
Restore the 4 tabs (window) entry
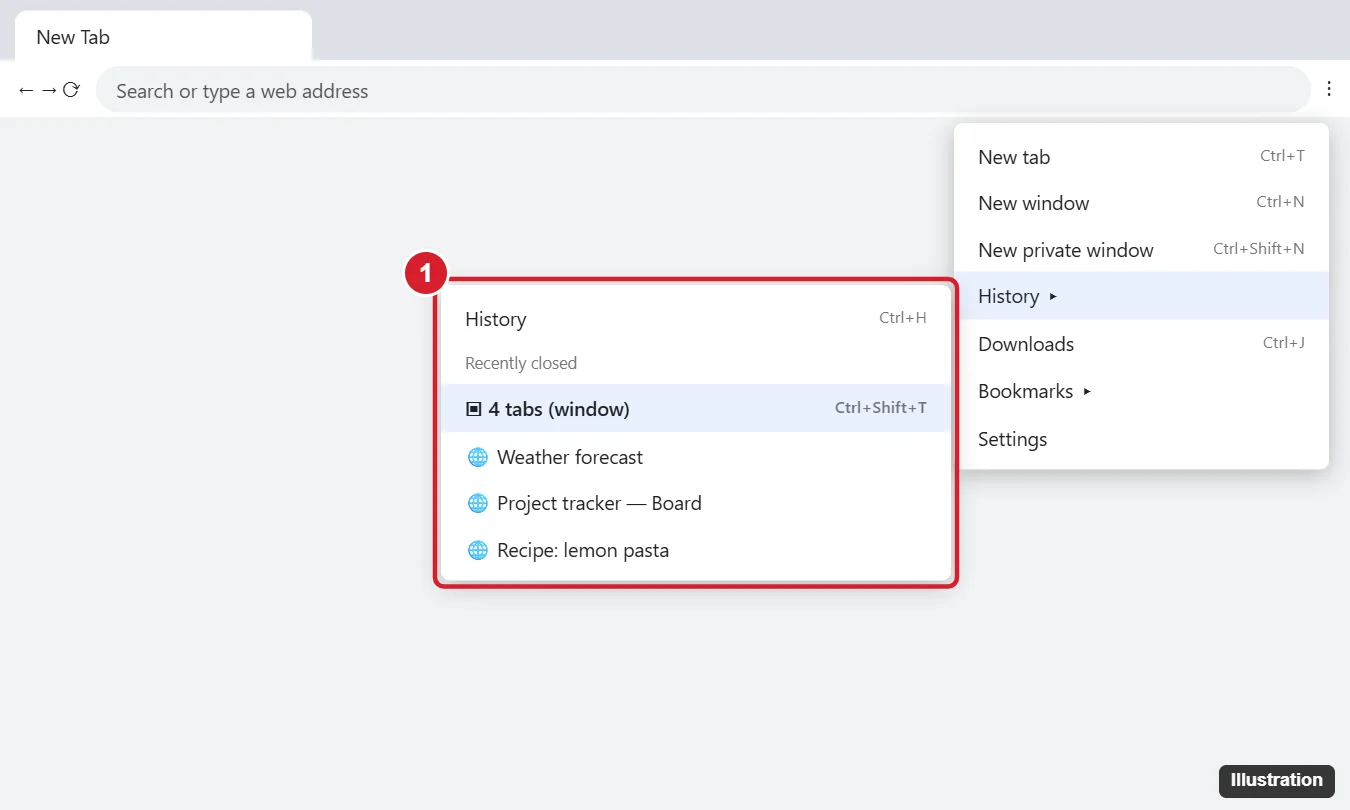(696, 408)
